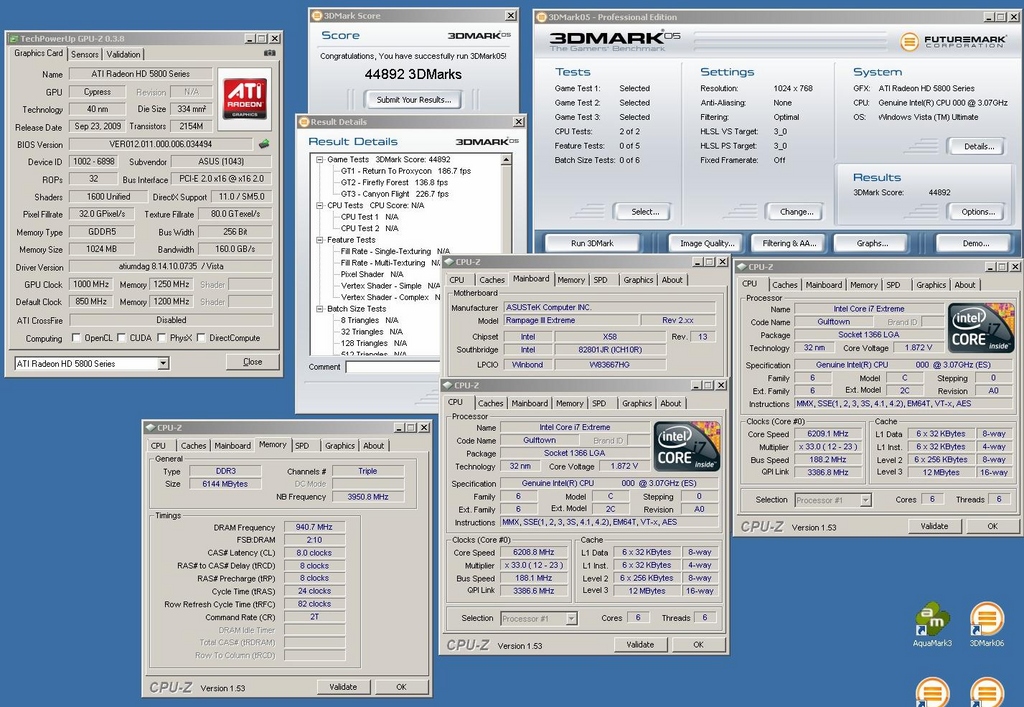Click the 3DMark05 Professional Edition title icon
1024x707 pixels.
(541, 17)
